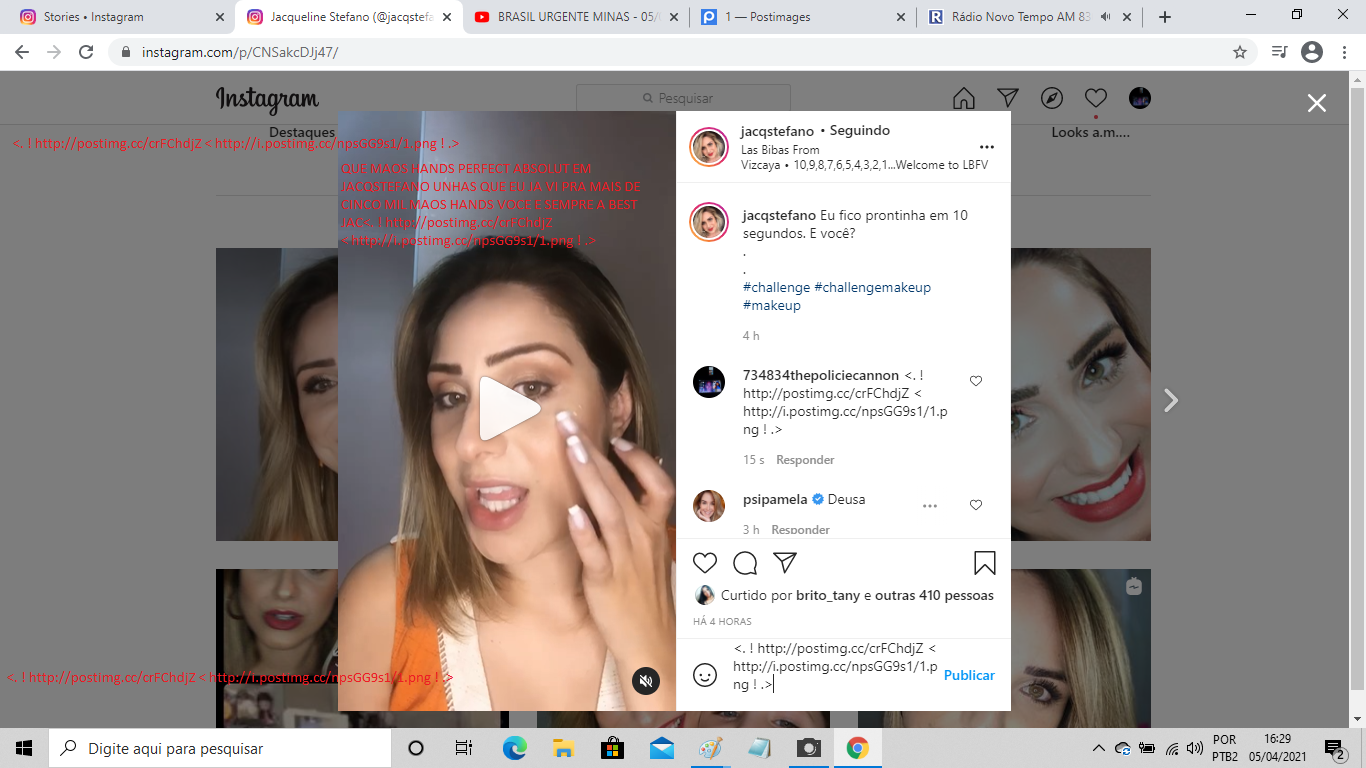Switch to Rádio Novo Tempo tab
Screen dimensions: 1366x768
[1030, 17]
